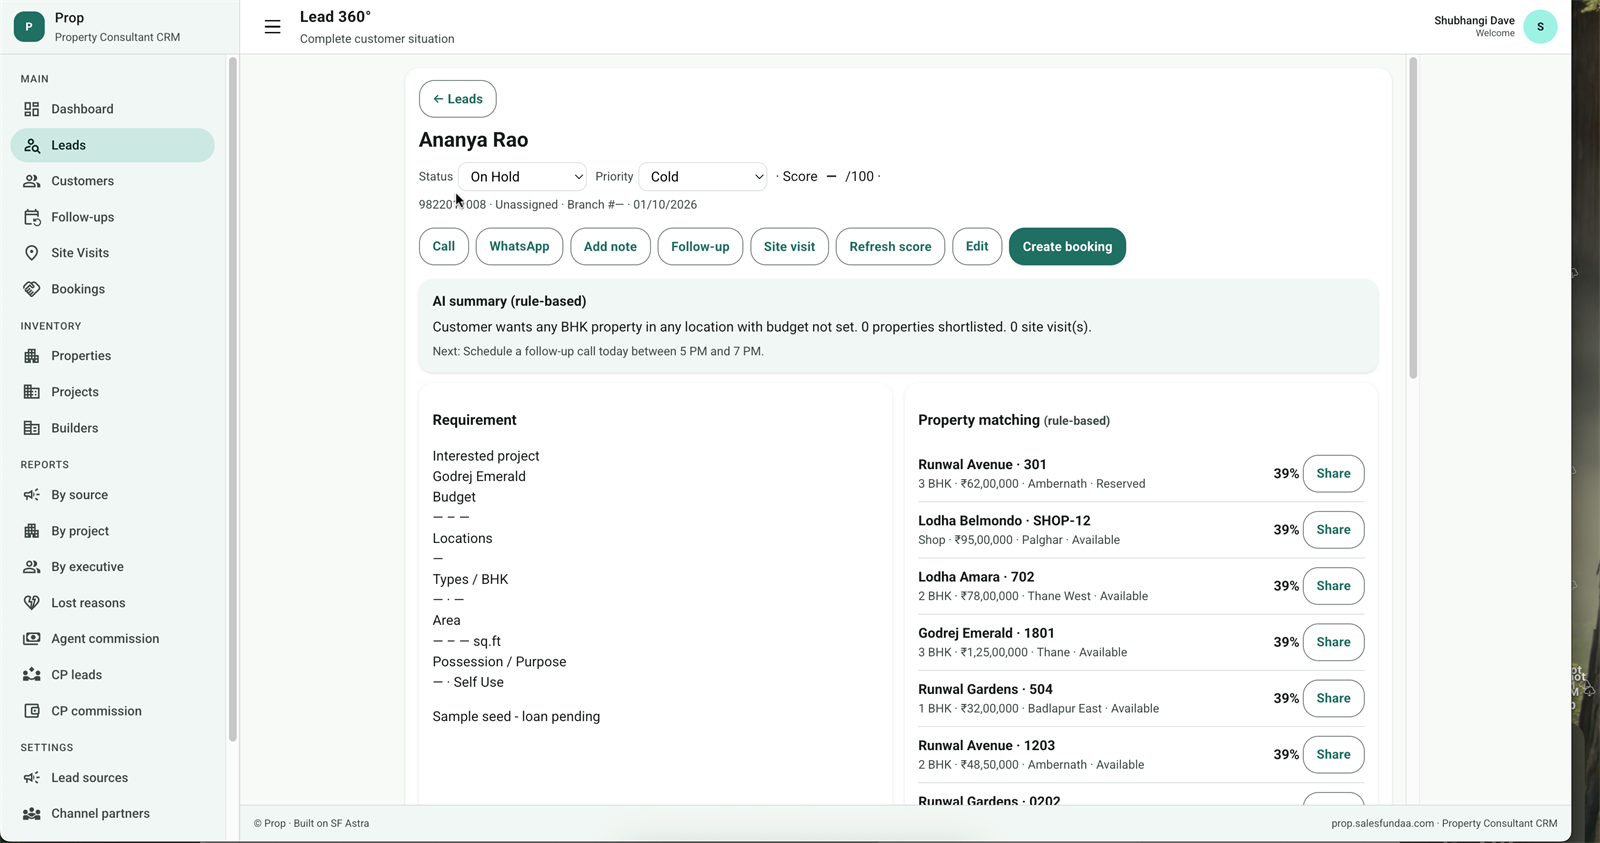Share the Runwal Avenue 301 property

[1333, 474]
